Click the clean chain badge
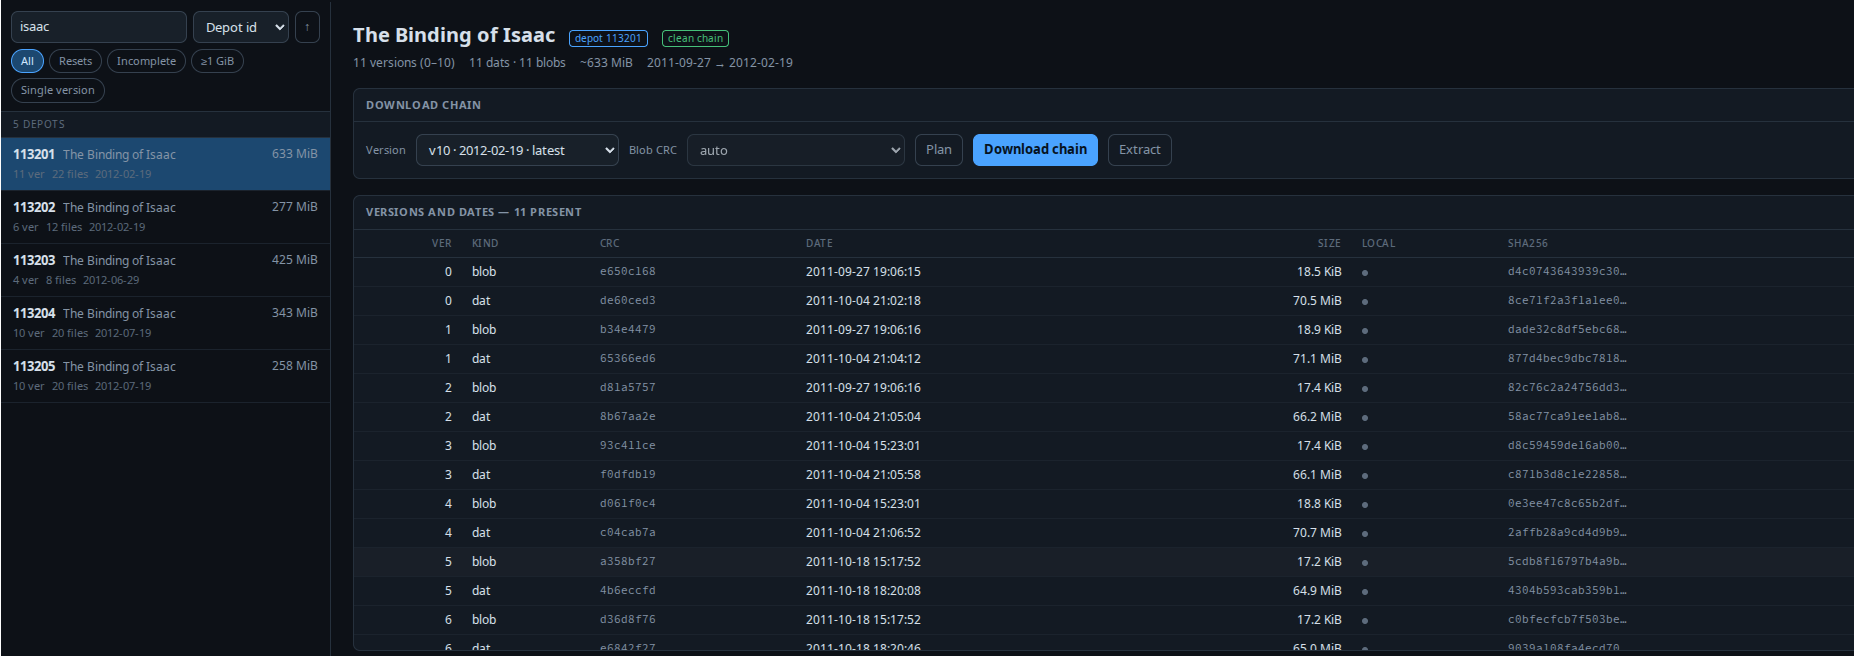 point(695,38)
